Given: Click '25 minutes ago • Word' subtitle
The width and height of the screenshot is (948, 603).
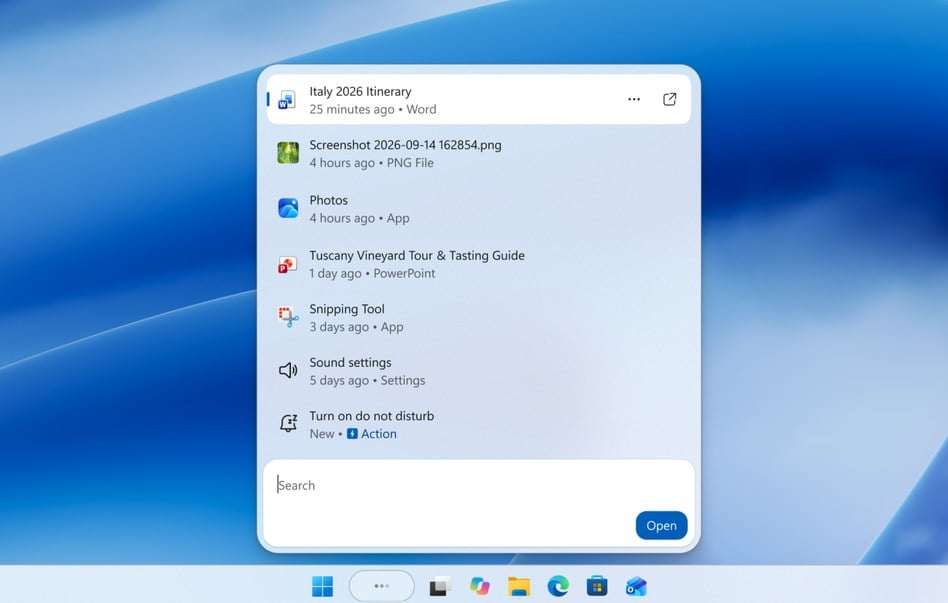Looking at the screenshot, I should point(372,109).
